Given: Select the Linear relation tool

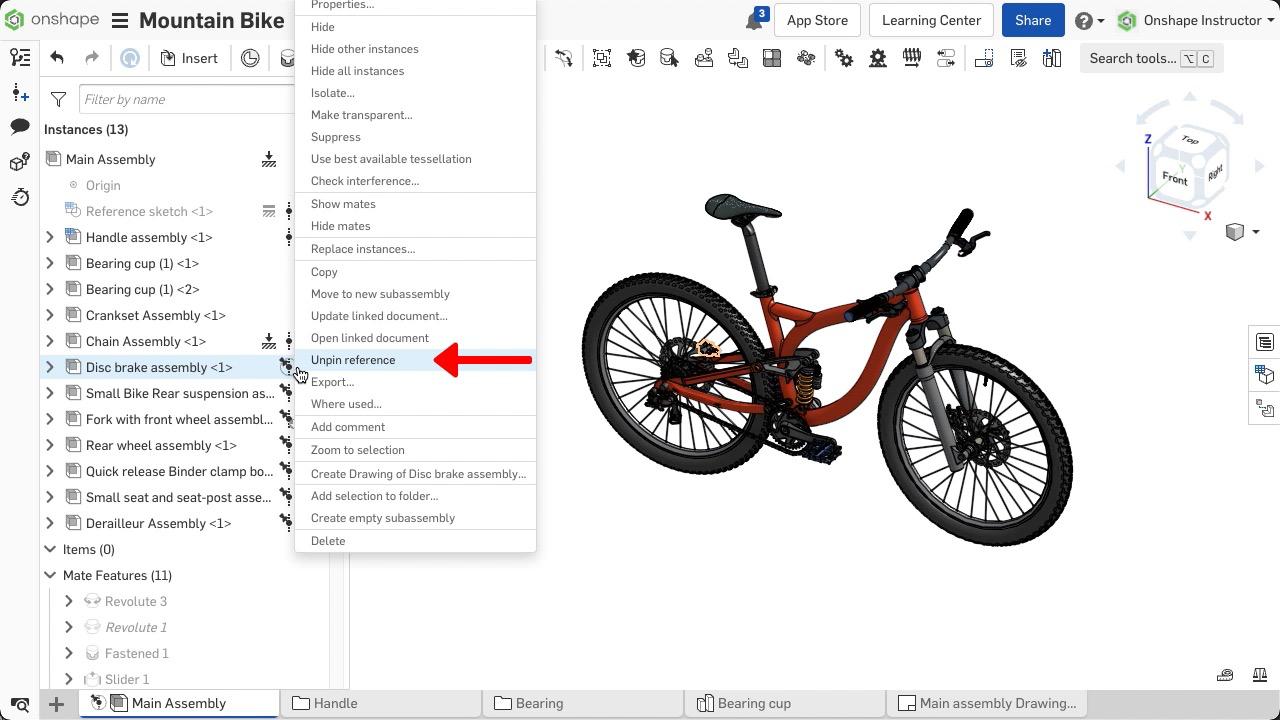Looking at the screenshot, I should click(x=945, y=58).
